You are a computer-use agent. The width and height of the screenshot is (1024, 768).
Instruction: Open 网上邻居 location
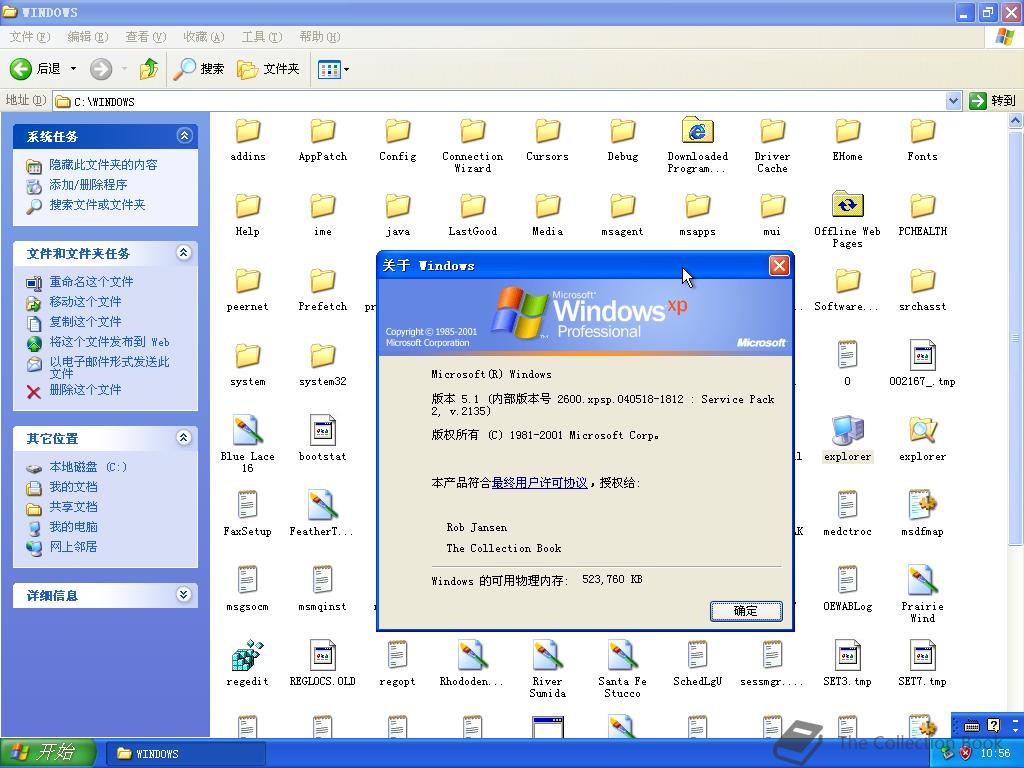73,547
